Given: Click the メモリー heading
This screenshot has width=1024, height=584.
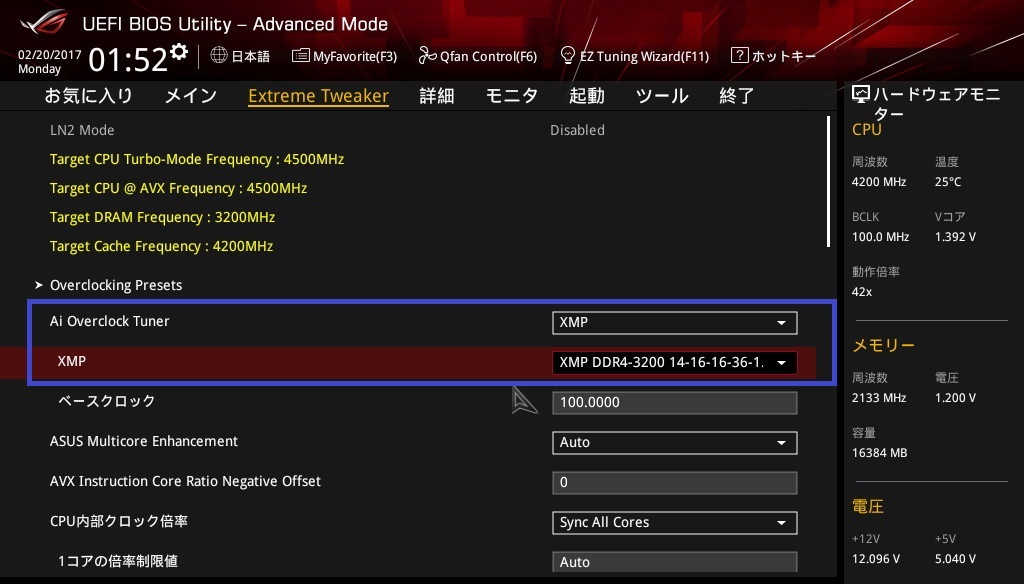Looking at the screenshot, I should 884,345.
